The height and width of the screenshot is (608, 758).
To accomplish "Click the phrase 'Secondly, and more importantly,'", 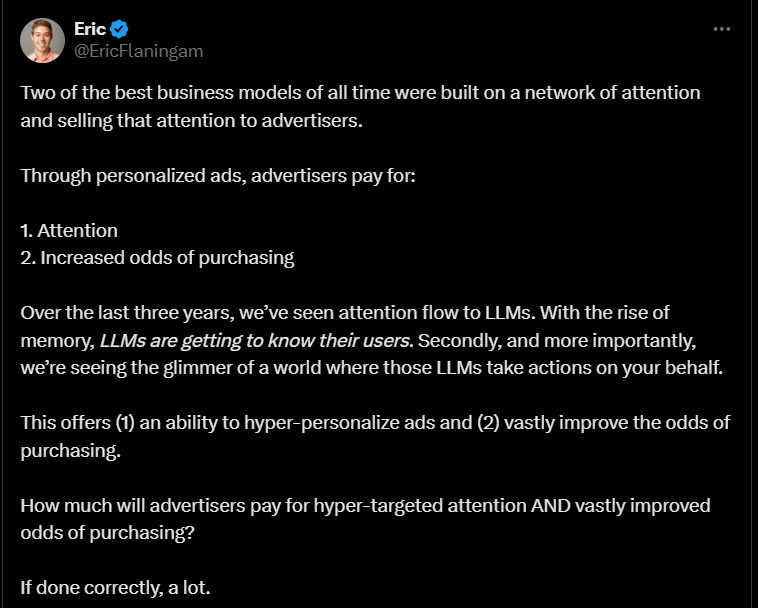I will [x=557, y=341].
